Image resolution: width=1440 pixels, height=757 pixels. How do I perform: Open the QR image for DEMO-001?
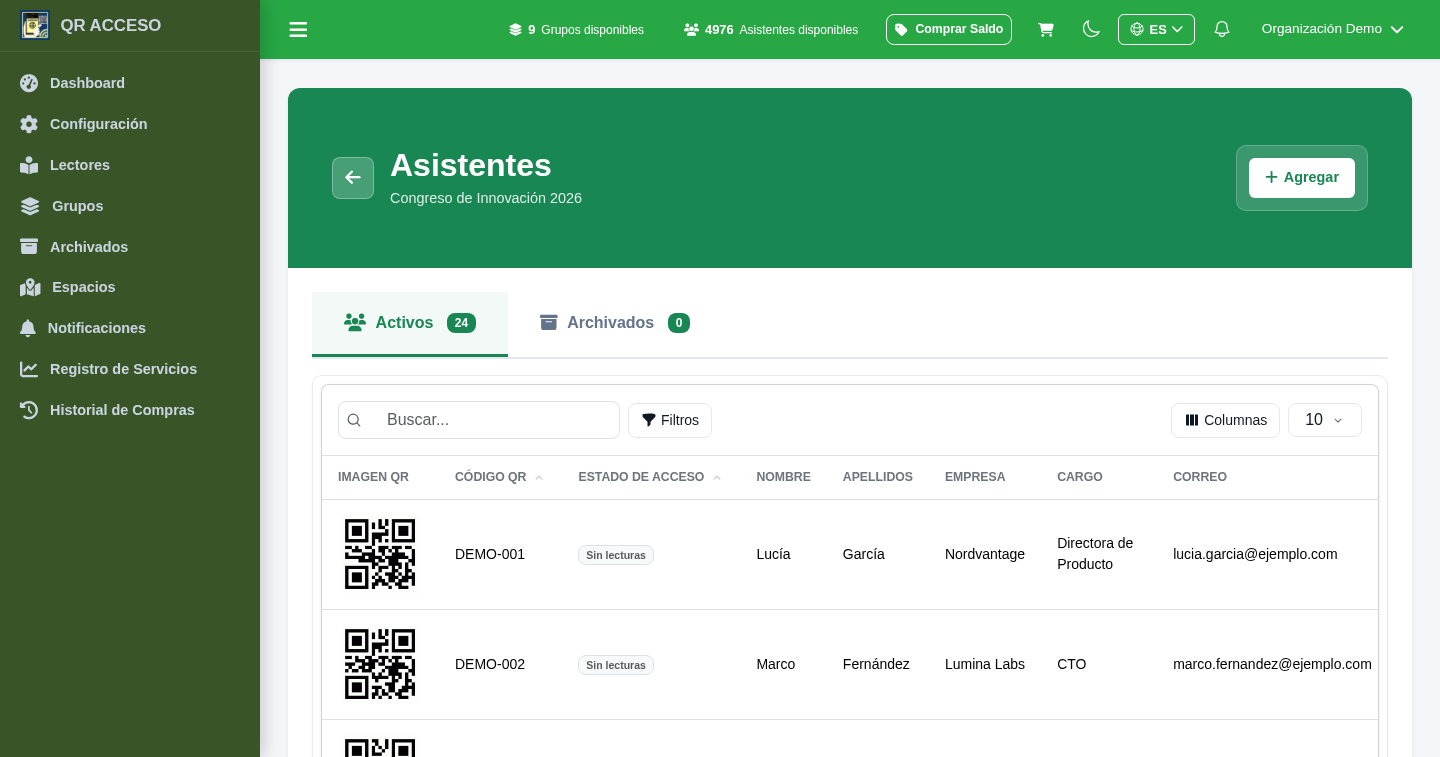point(380,554)
